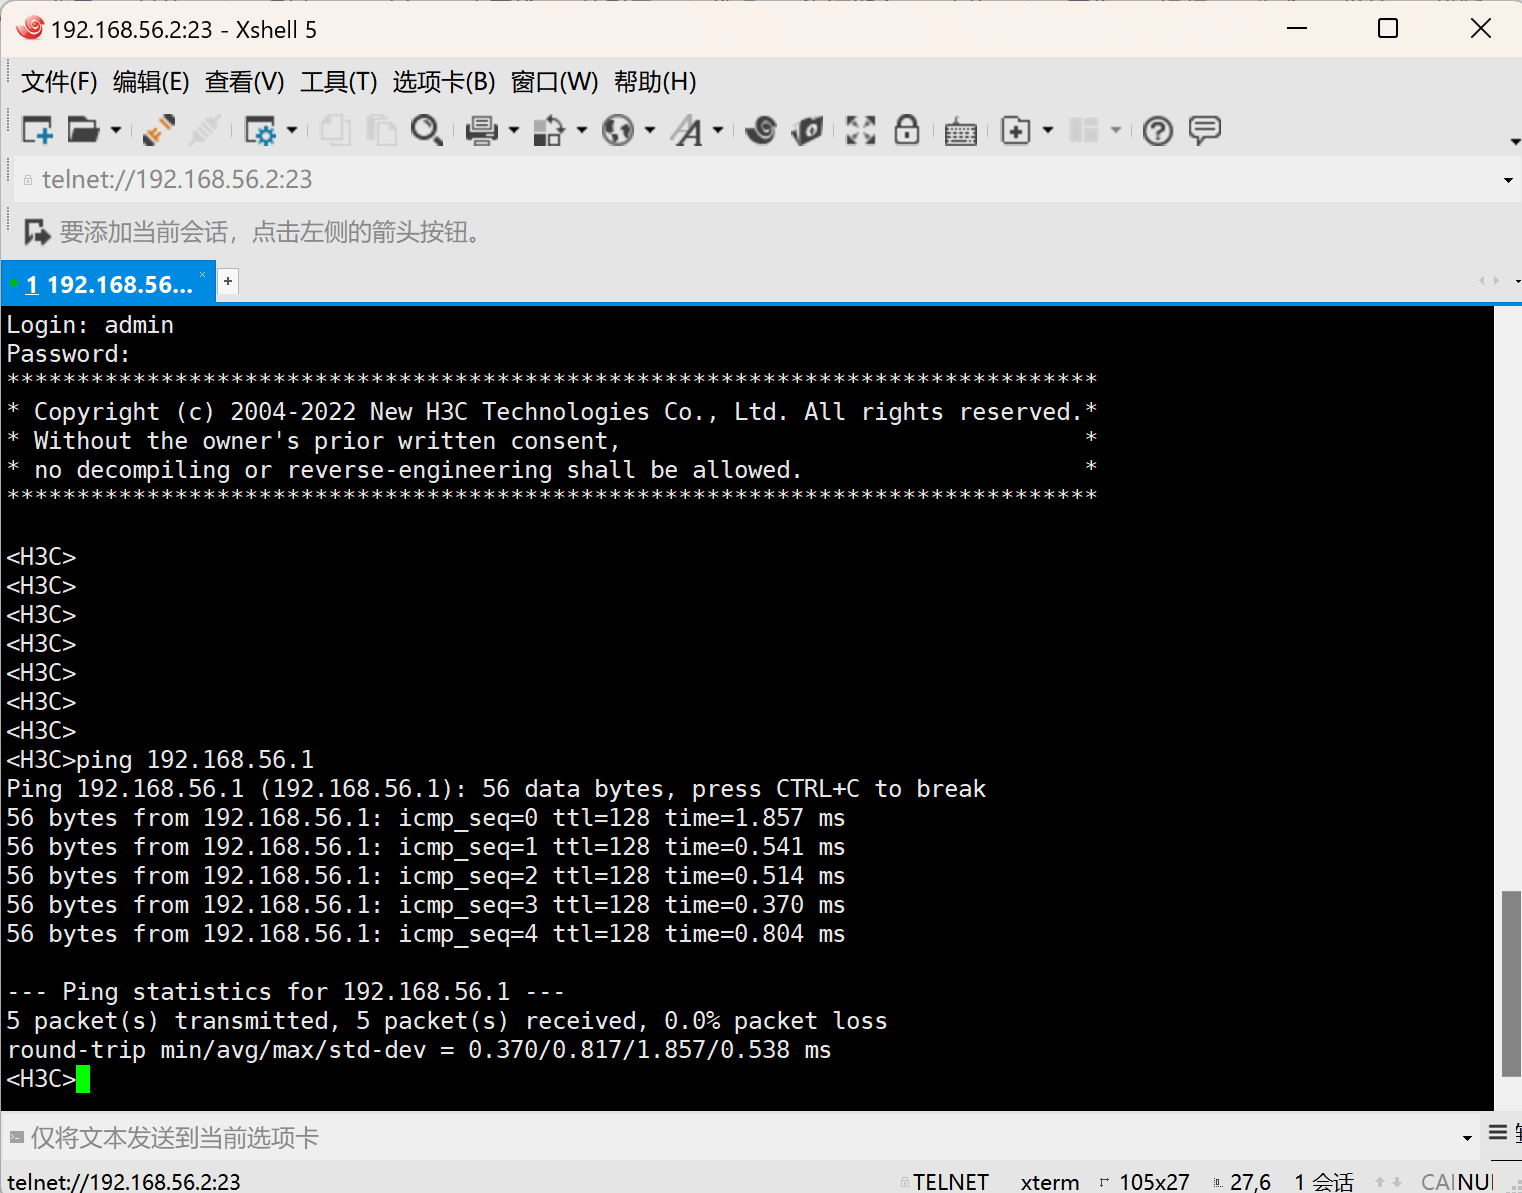This screenshot has width=1522, height=1193.
Task: Click the New session toolbar icon
Action: pos(37,130)
